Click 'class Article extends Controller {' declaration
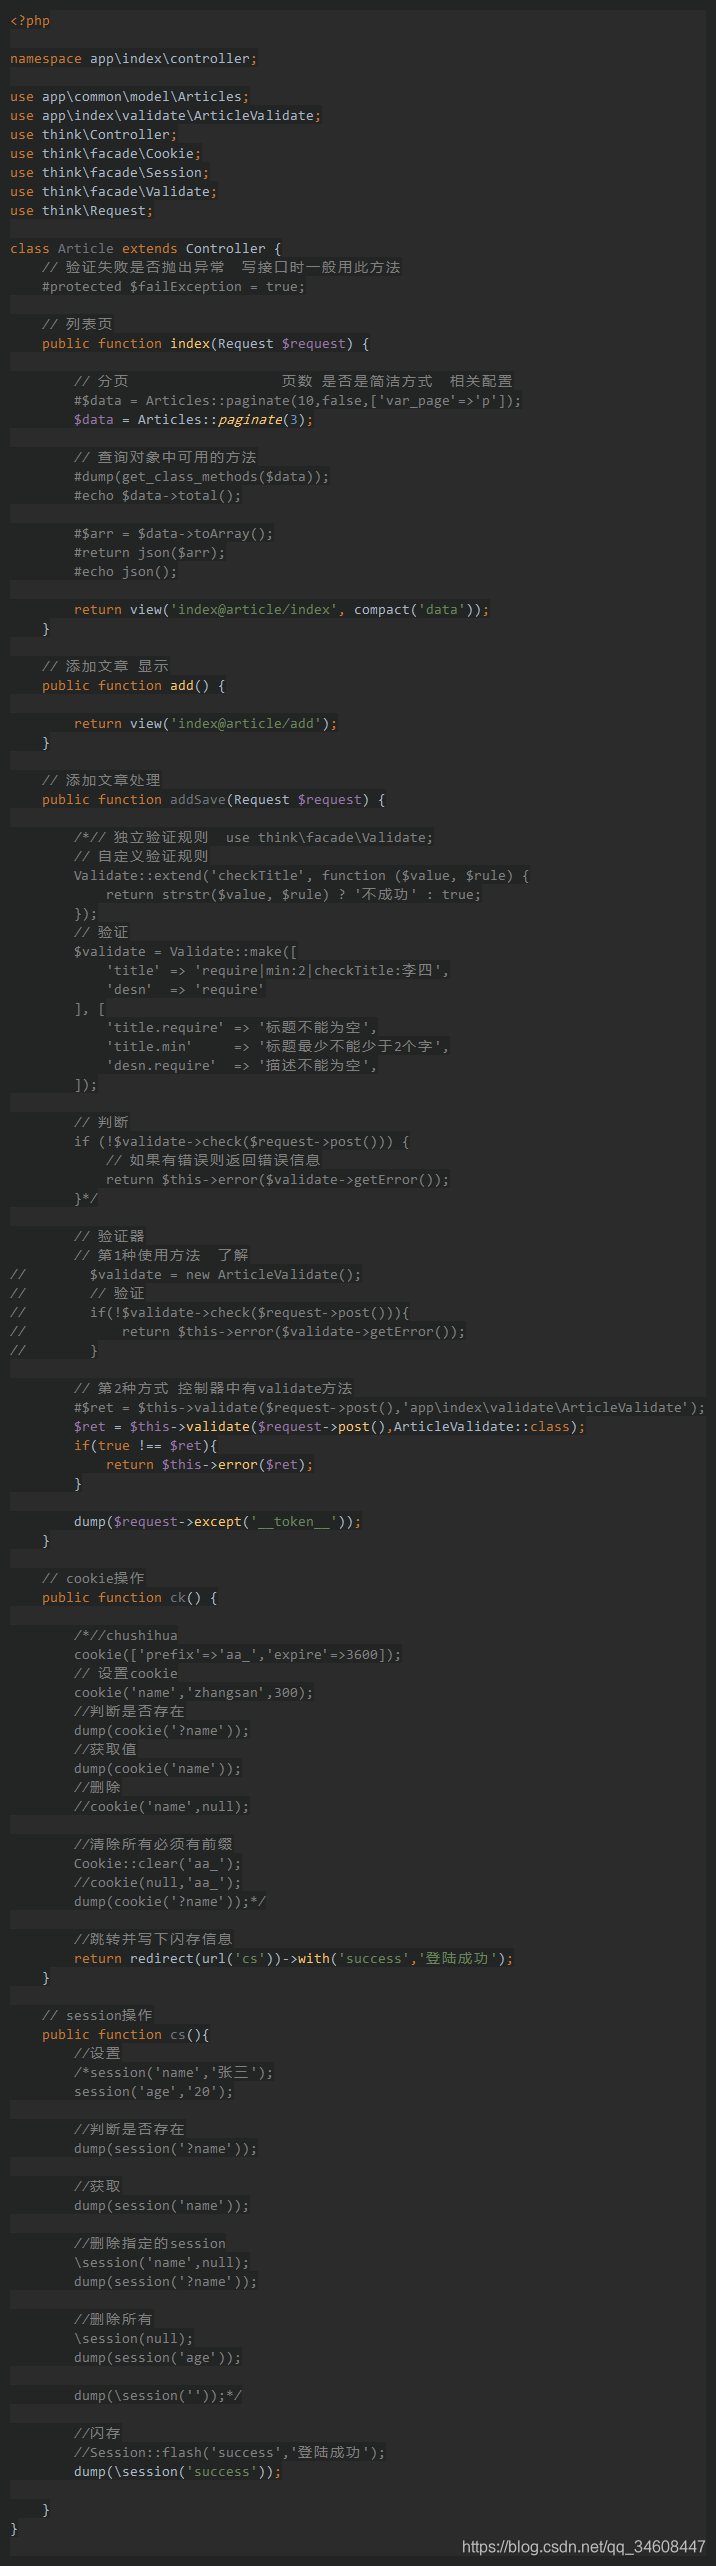This screenshot has height=2566, width=716. [x=145, y=249]
